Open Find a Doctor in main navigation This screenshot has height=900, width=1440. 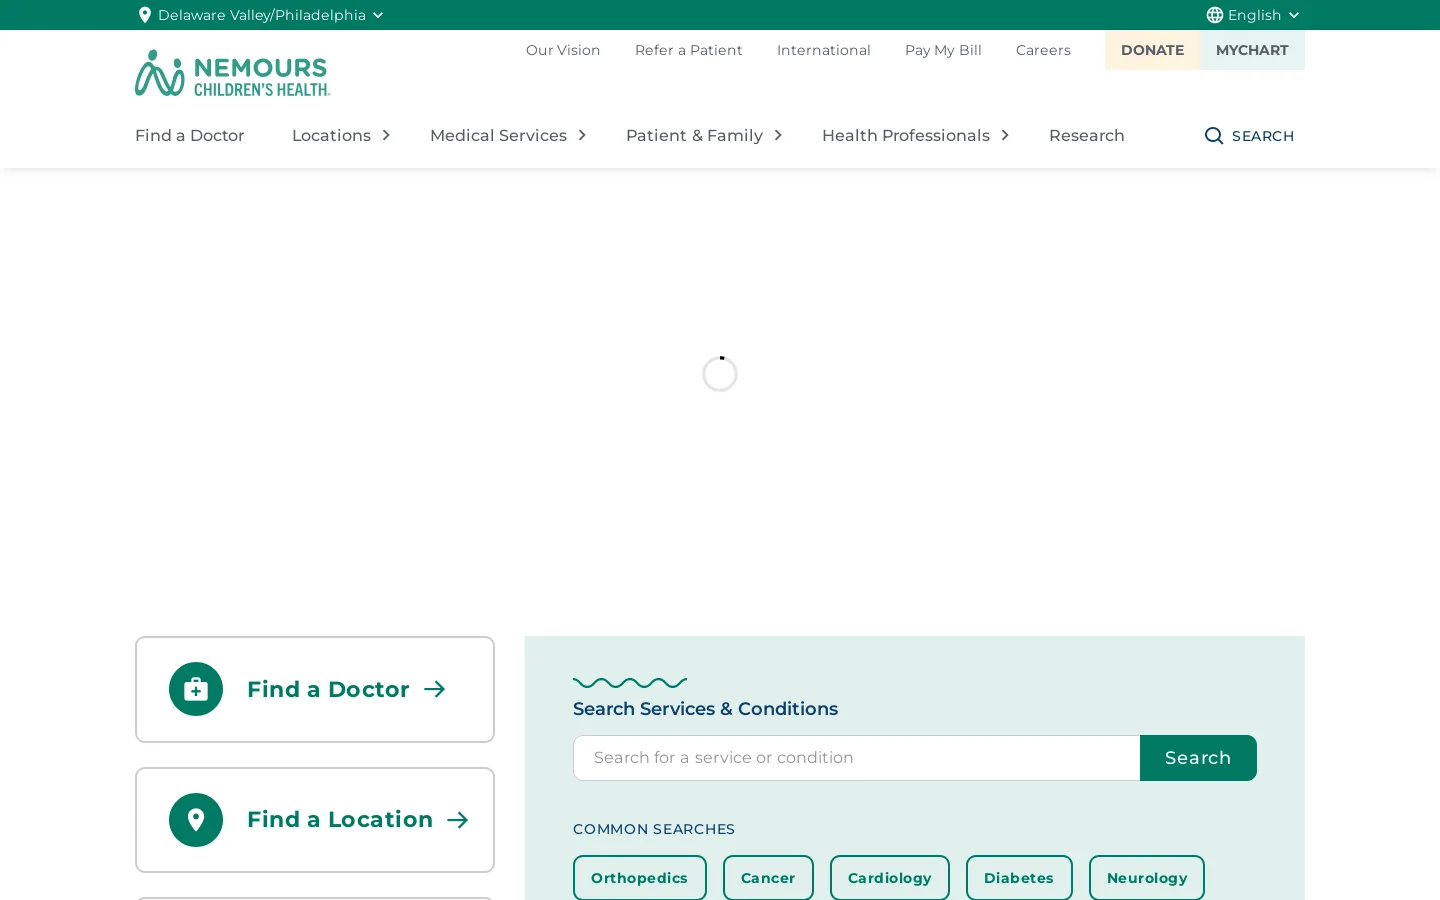coord(190,135)
